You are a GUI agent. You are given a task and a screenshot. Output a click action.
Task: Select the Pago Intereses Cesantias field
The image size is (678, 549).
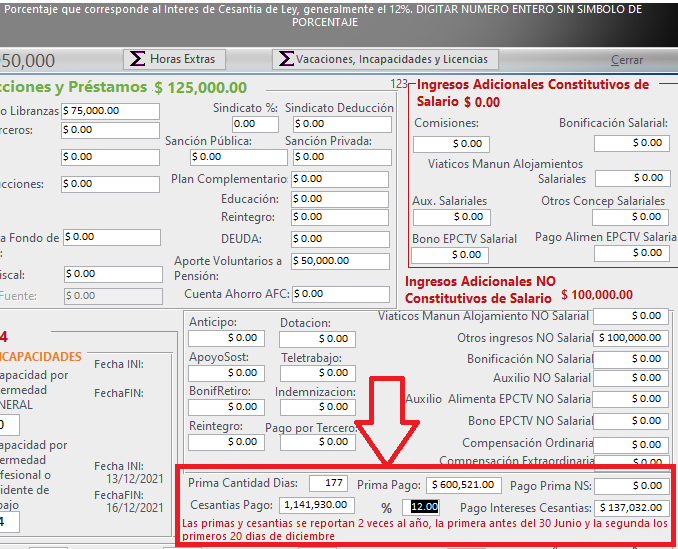pos(631,507)
